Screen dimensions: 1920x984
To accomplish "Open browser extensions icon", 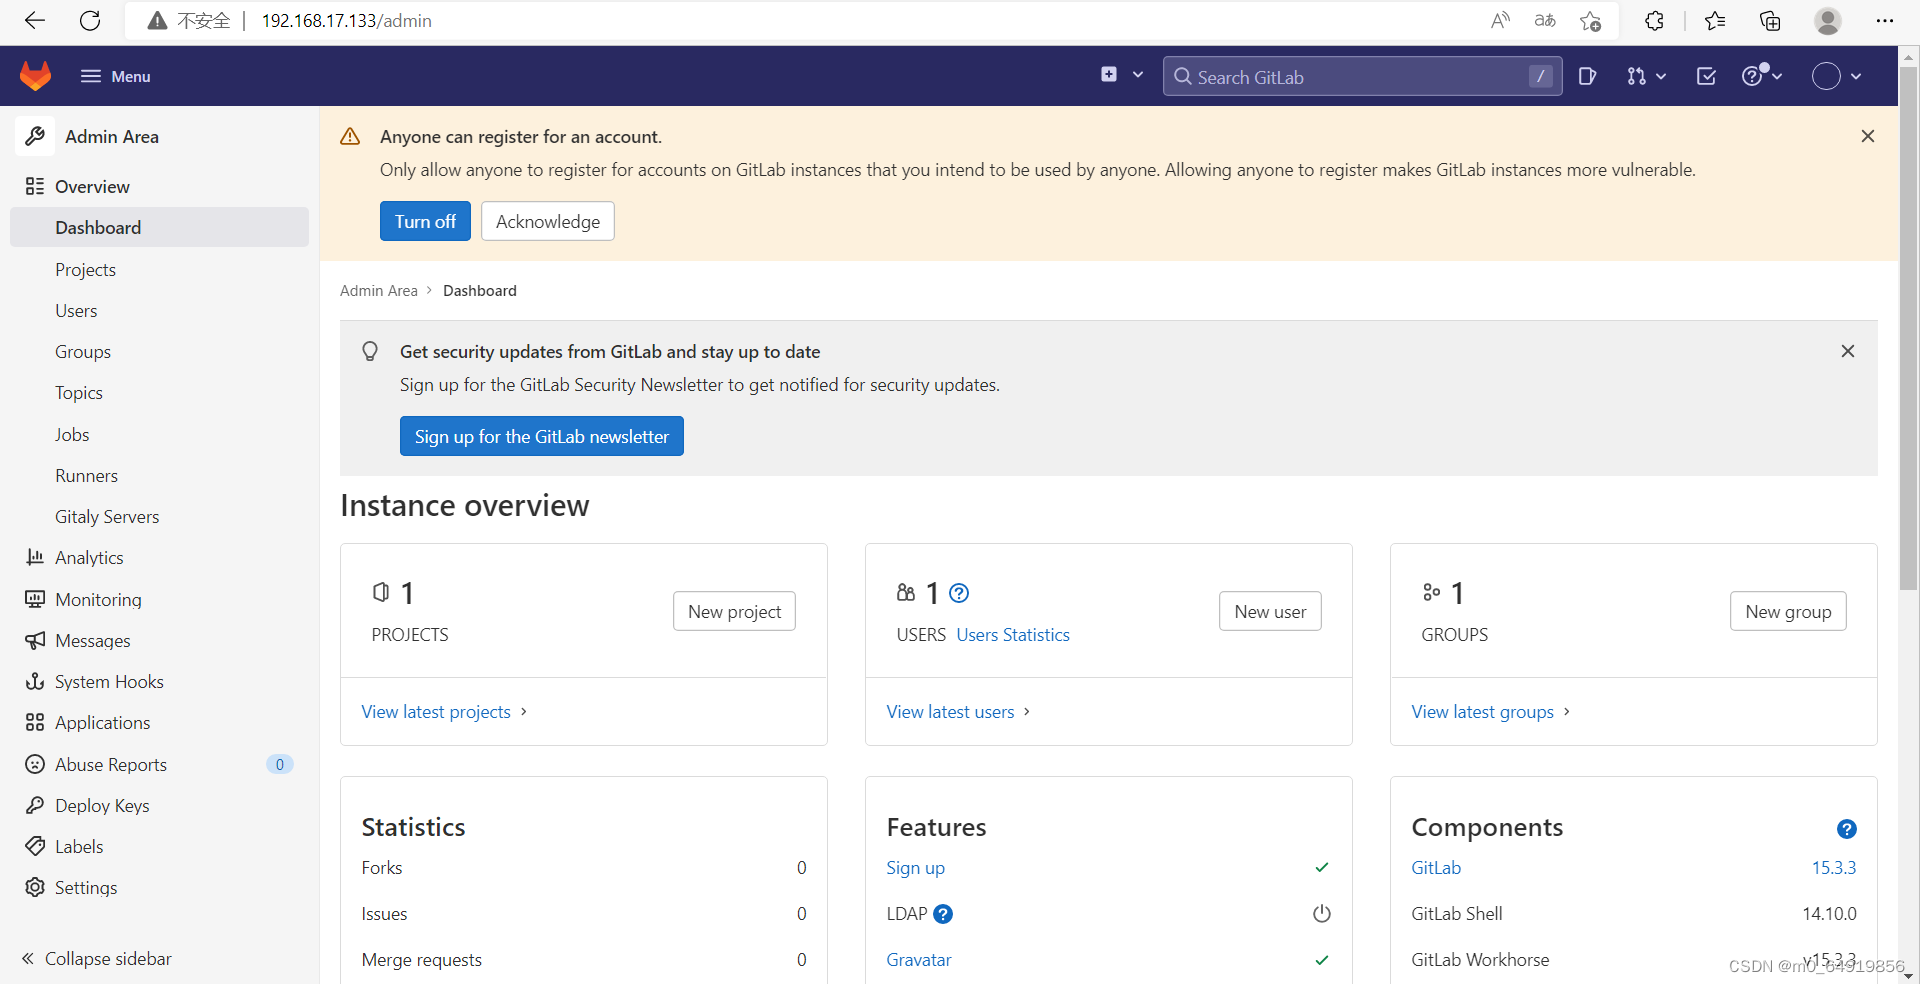I will pyautogui.click(x=1654, y=20).
